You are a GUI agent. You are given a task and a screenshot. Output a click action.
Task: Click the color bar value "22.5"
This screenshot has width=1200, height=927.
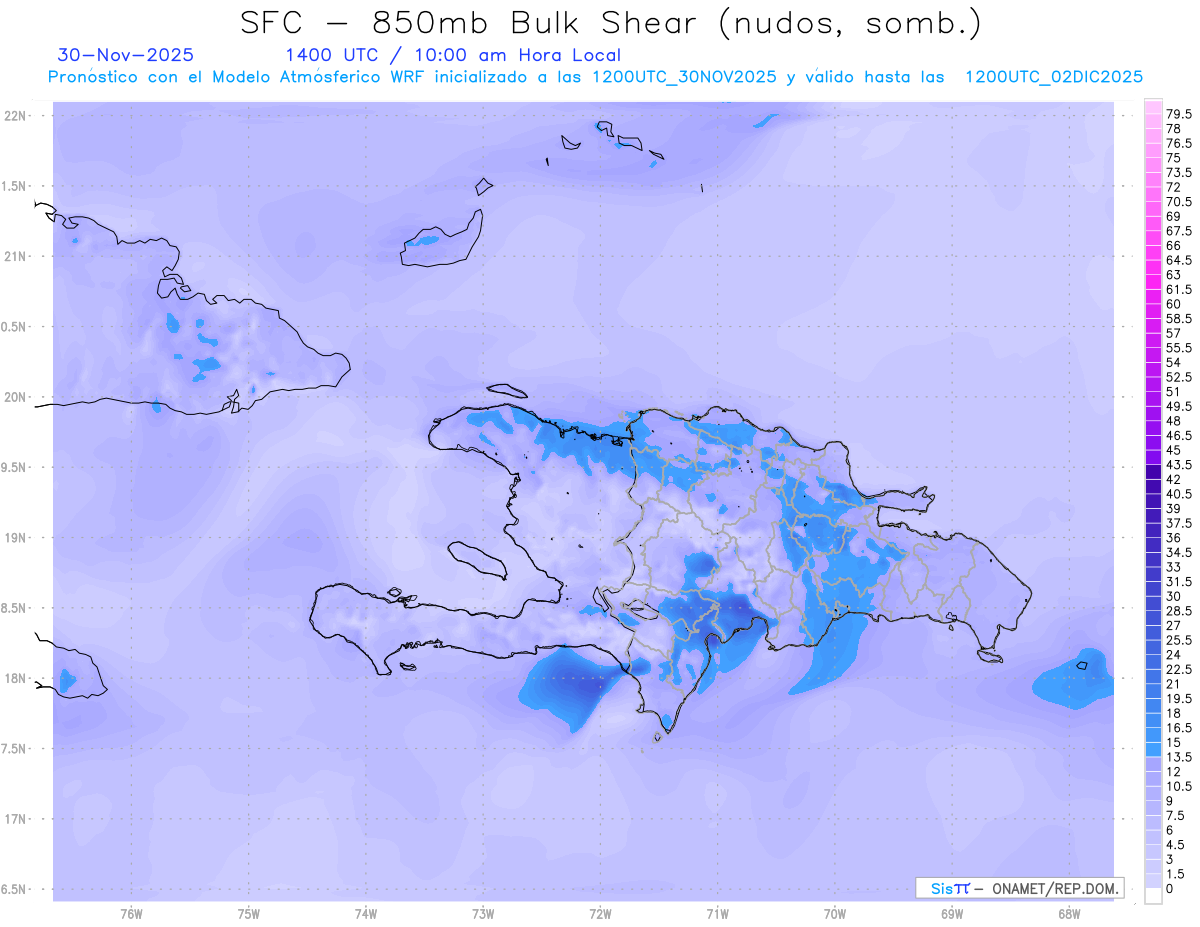point(1179,669)
